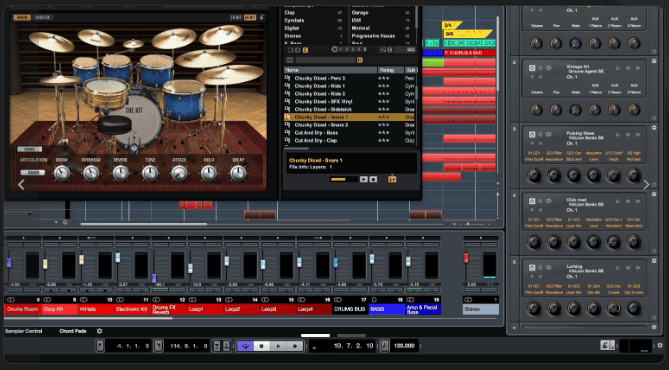The image size is (669, 370).
Task: Click the left locator icon in transport bar
Action: point(100,345)
